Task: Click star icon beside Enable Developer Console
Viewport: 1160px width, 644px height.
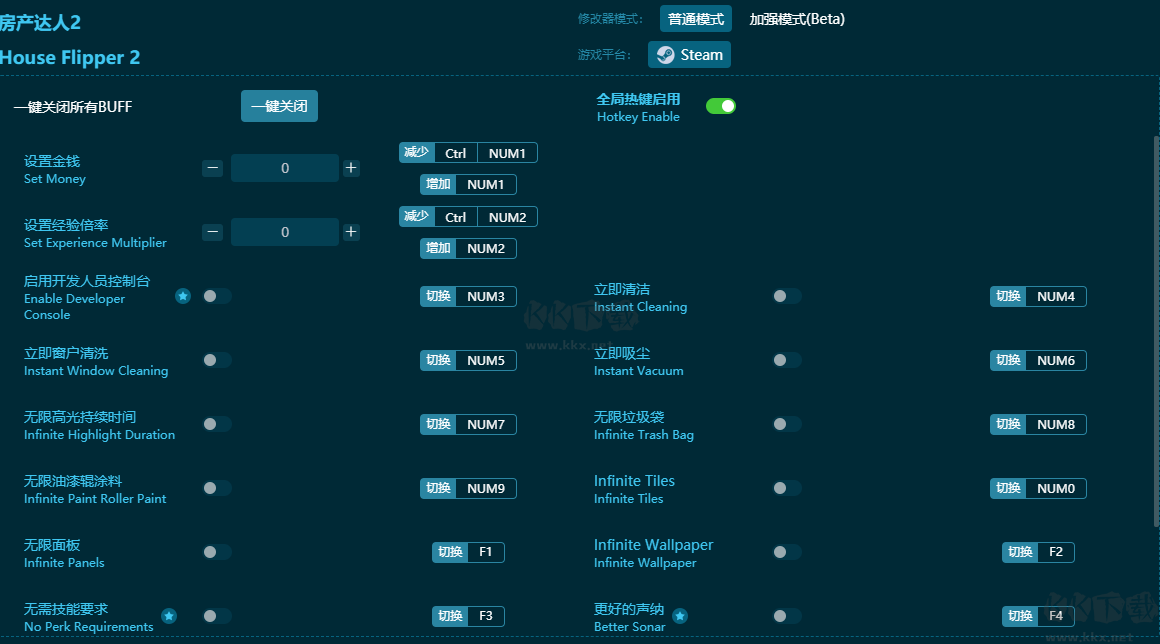Action: pos(183,296)
